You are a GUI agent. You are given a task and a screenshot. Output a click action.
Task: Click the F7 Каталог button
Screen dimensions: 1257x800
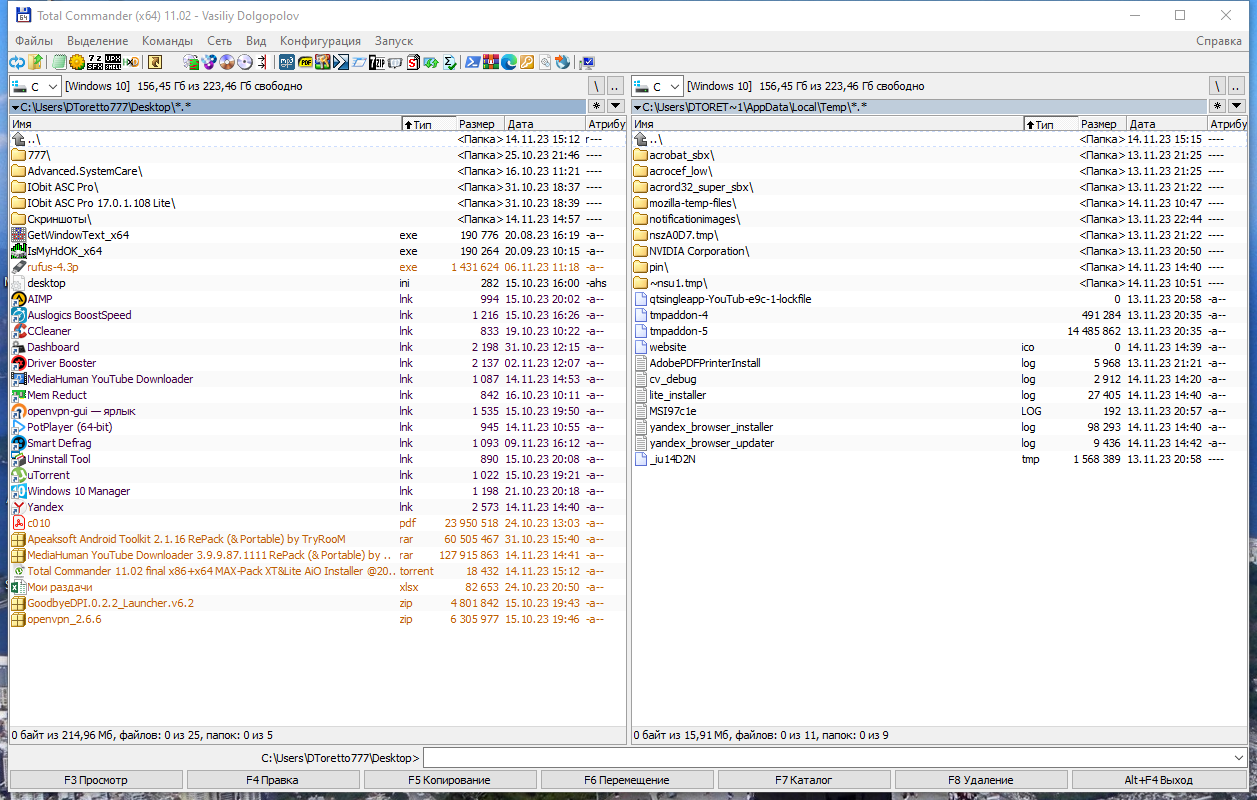pyautogui.click(x=803, y=780)
